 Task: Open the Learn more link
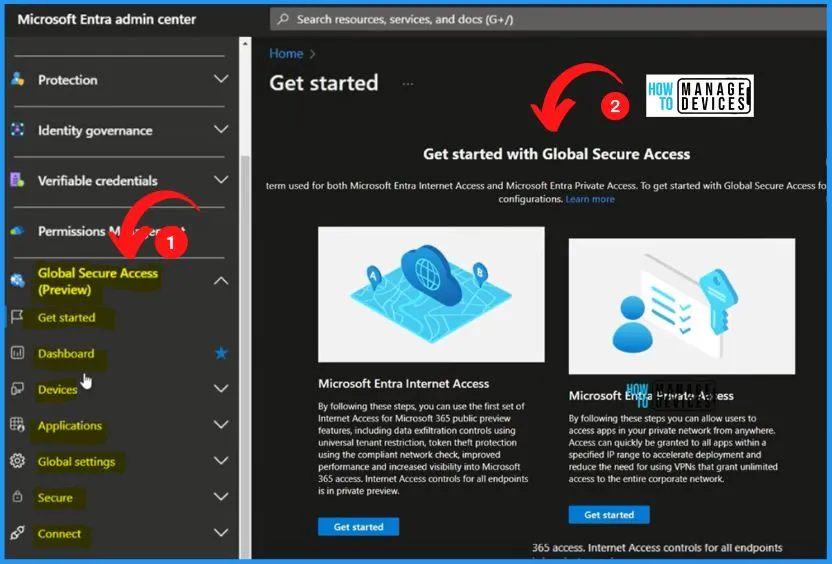click(x=590, y=199)
